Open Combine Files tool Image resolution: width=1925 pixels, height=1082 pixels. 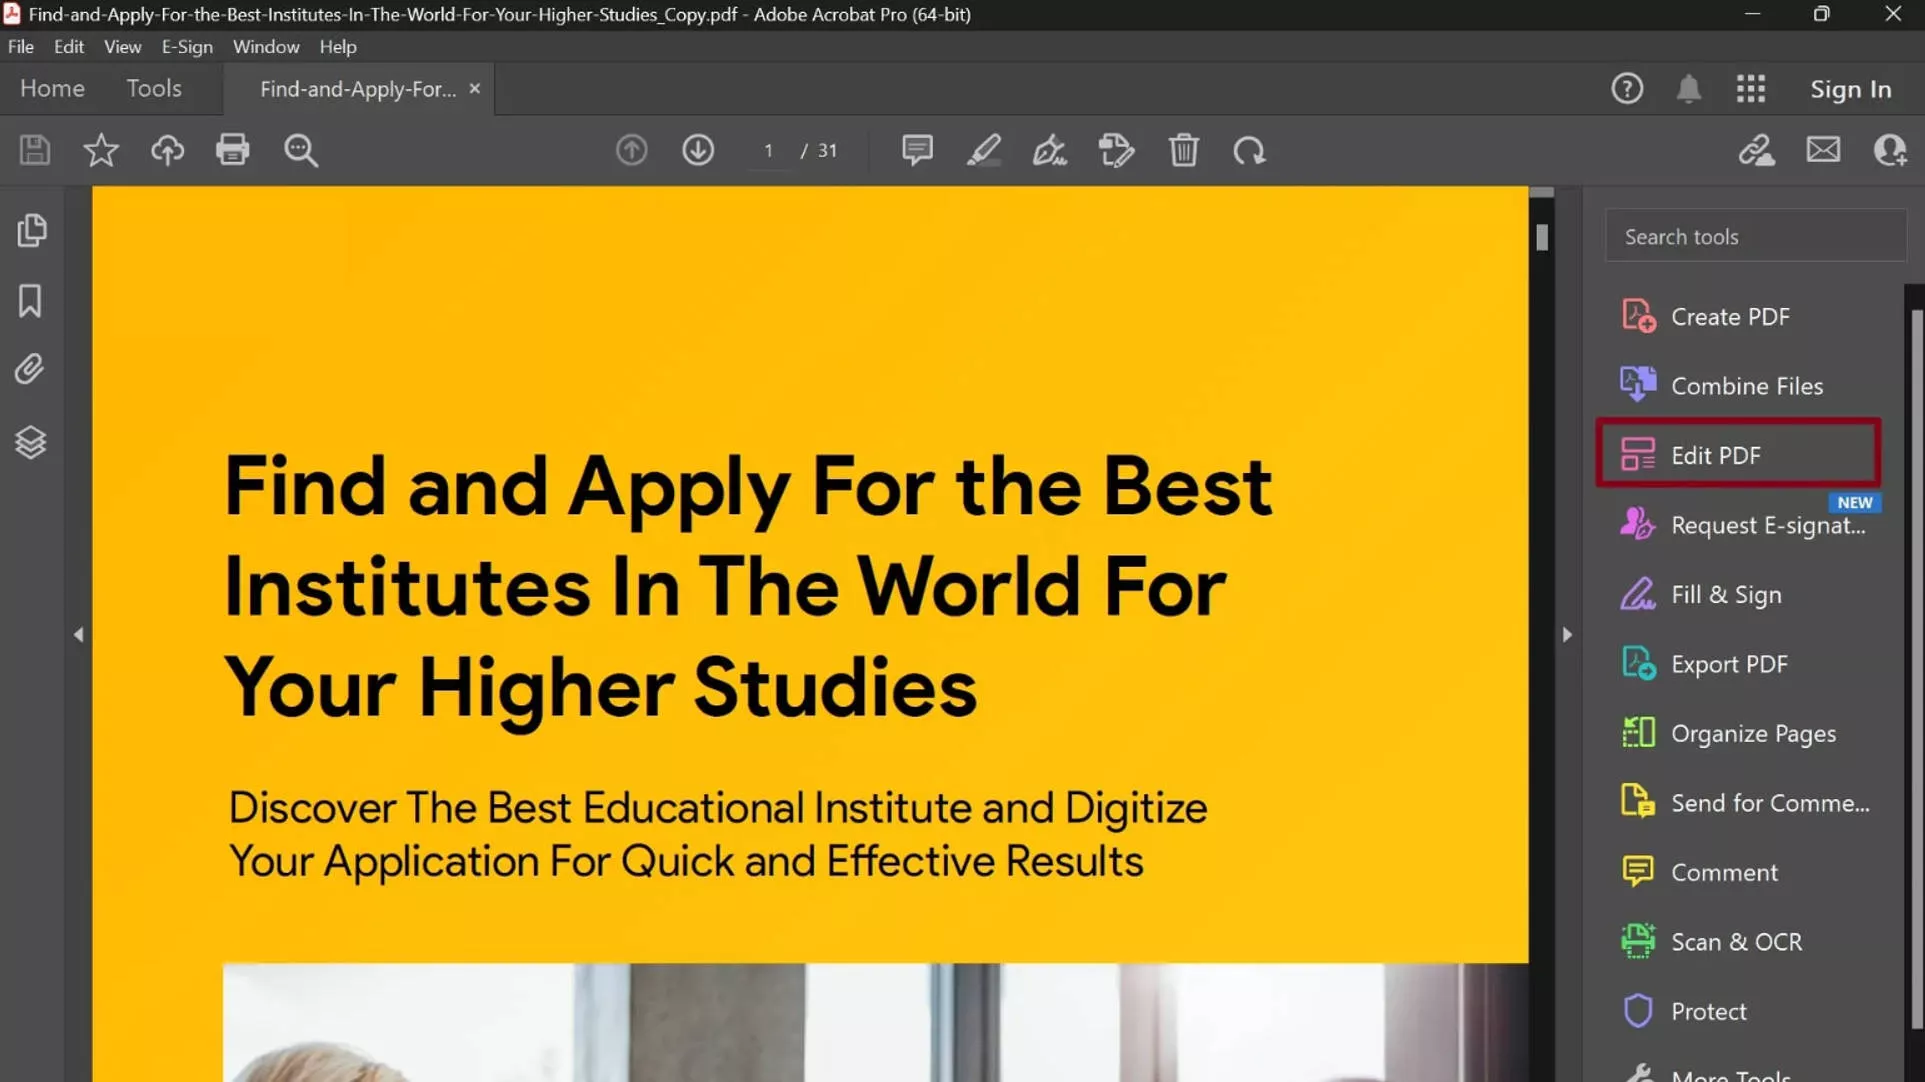[1739, 386]
